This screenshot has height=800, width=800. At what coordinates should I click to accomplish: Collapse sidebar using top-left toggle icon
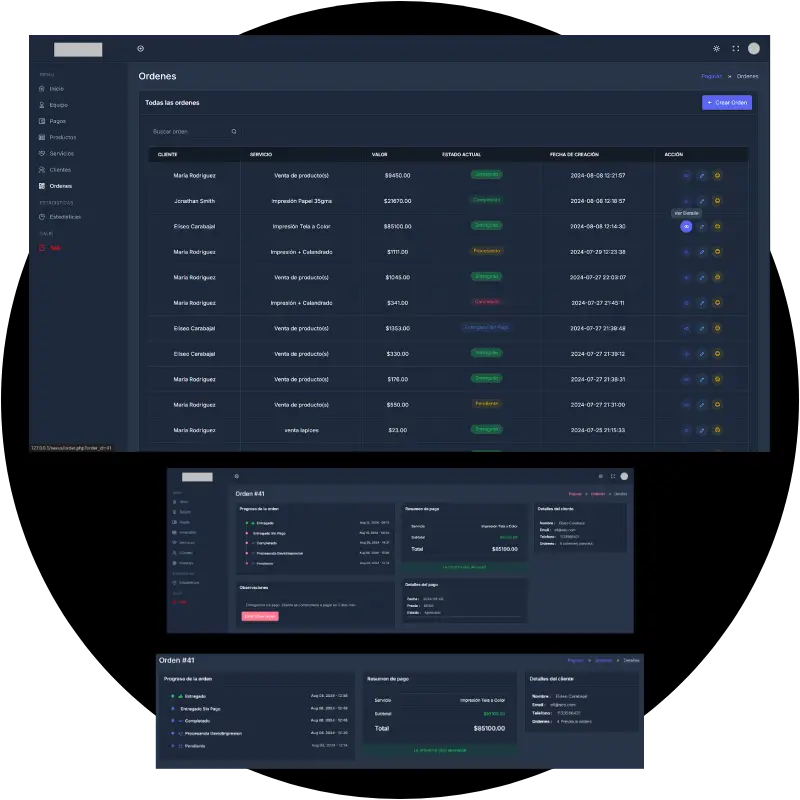(140, 48)
